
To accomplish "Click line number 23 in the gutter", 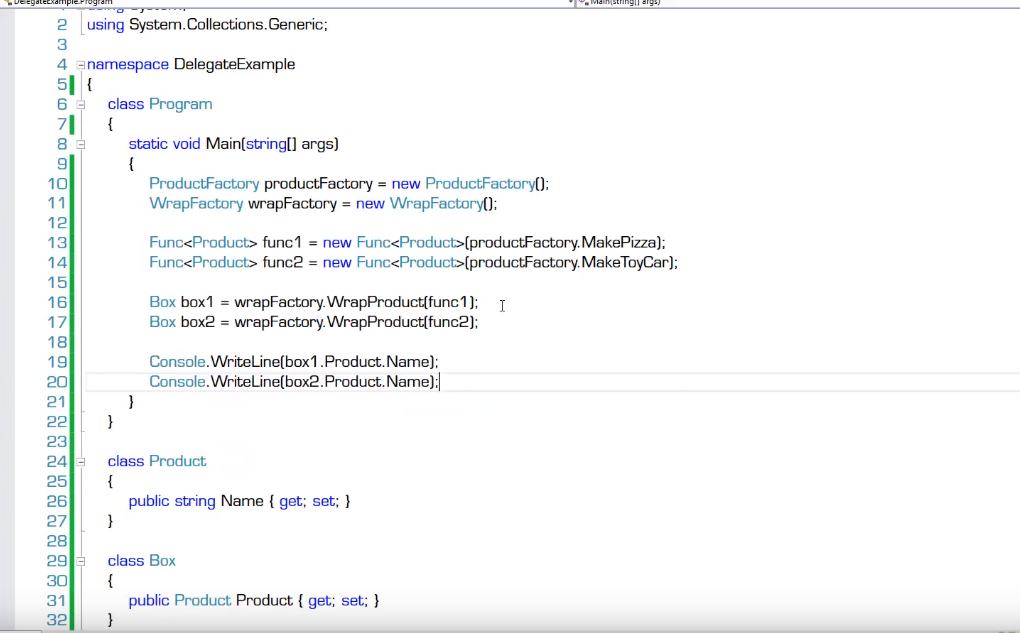I will pyautogui.click(x=57, y=442).
